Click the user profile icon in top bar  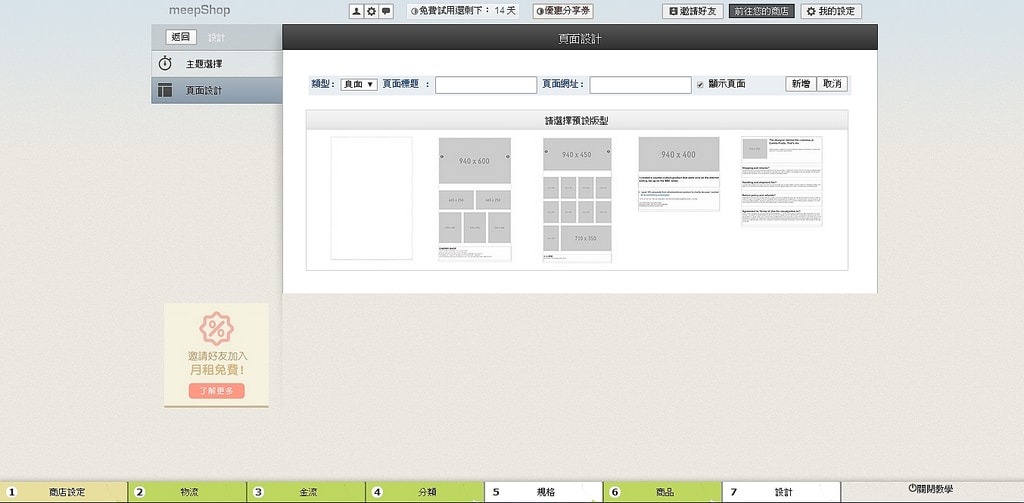[356, 11]
